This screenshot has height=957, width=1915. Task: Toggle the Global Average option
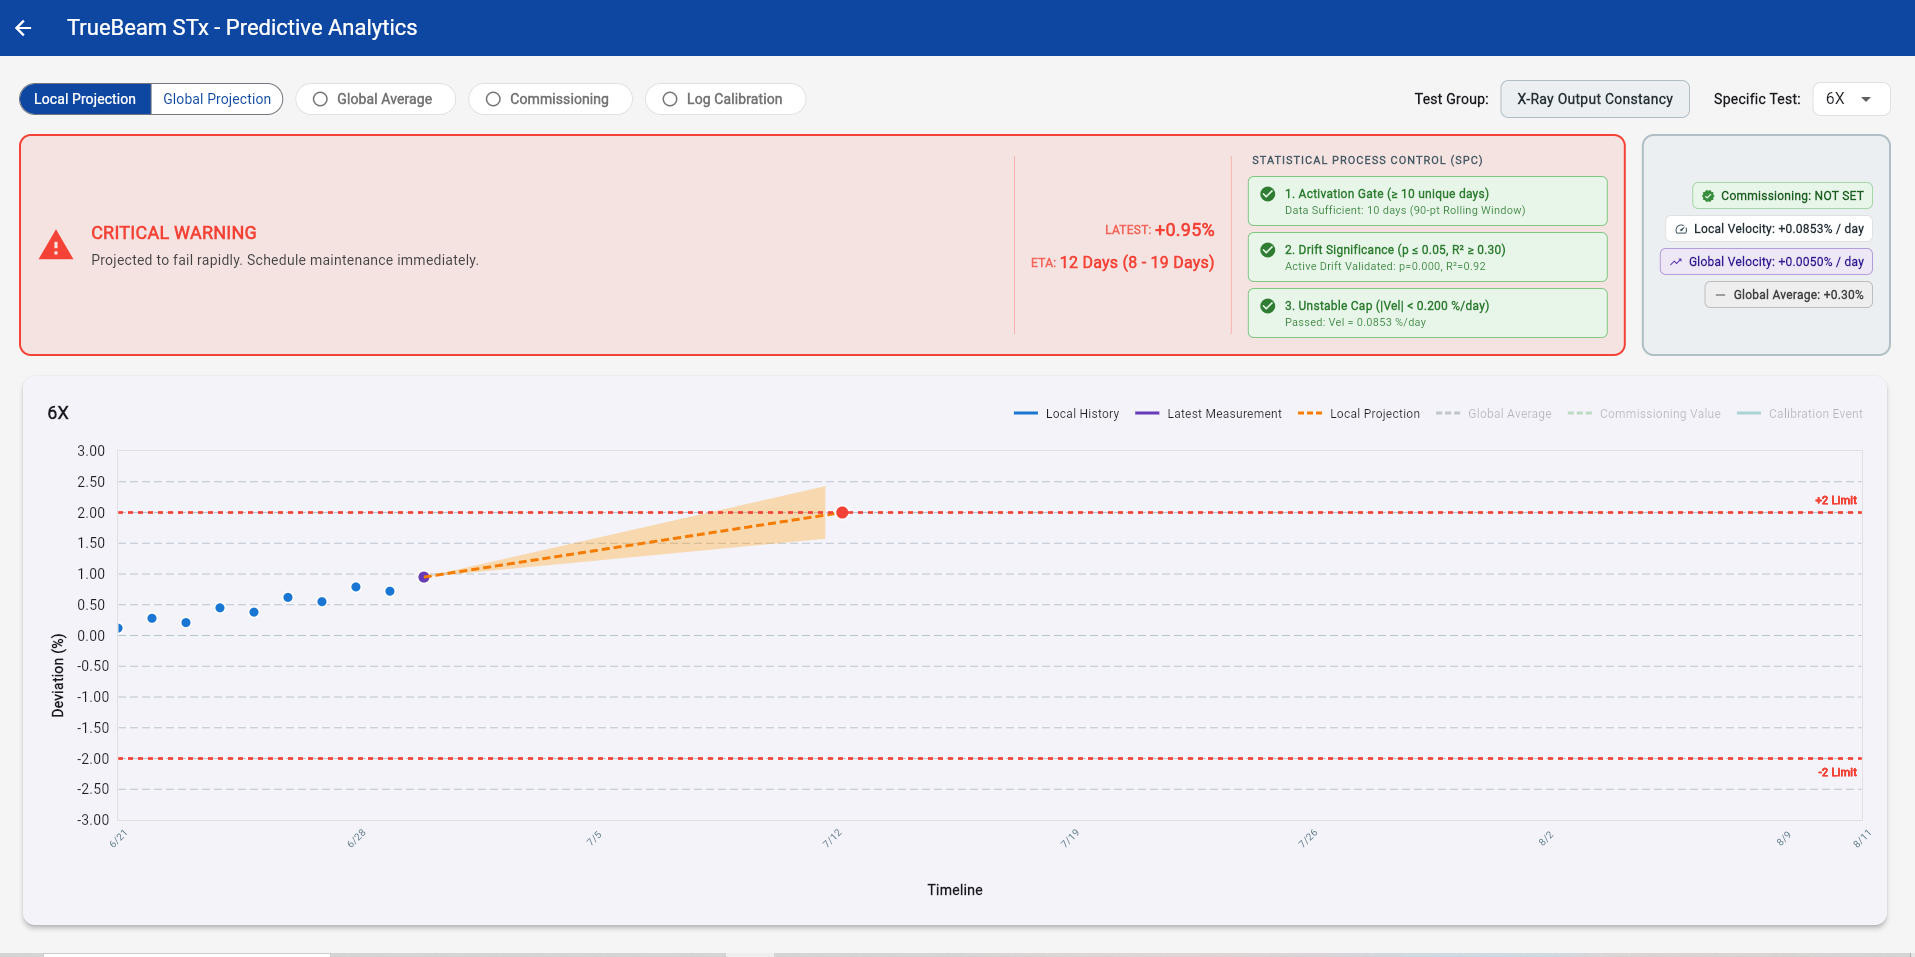(375, 99)
